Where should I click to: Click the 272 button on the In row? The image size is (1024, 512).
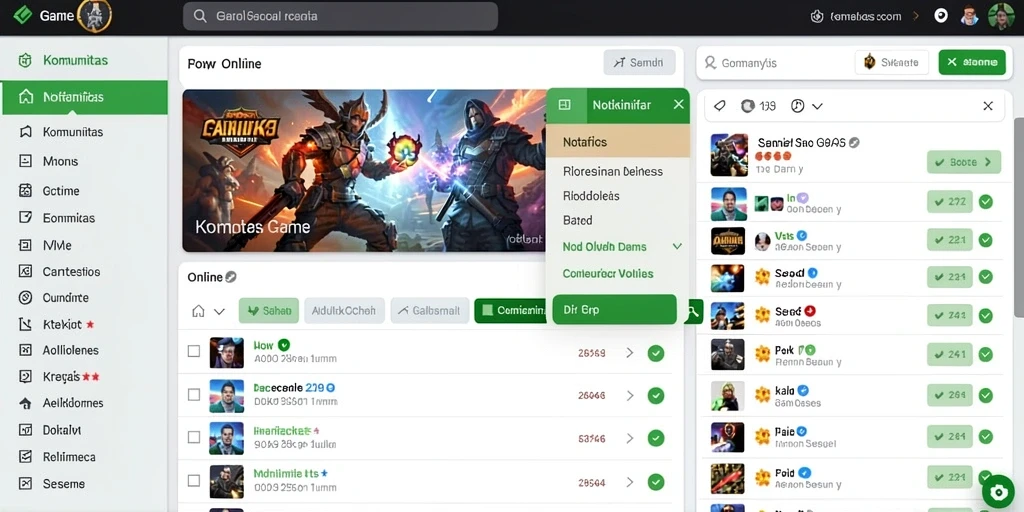[x=950, y=202]
